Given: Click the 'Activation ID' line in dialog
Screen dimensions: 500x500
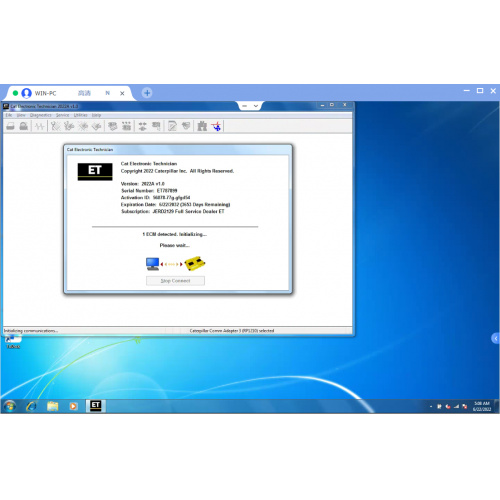Looking at the screenshot, I should [155, 198].
